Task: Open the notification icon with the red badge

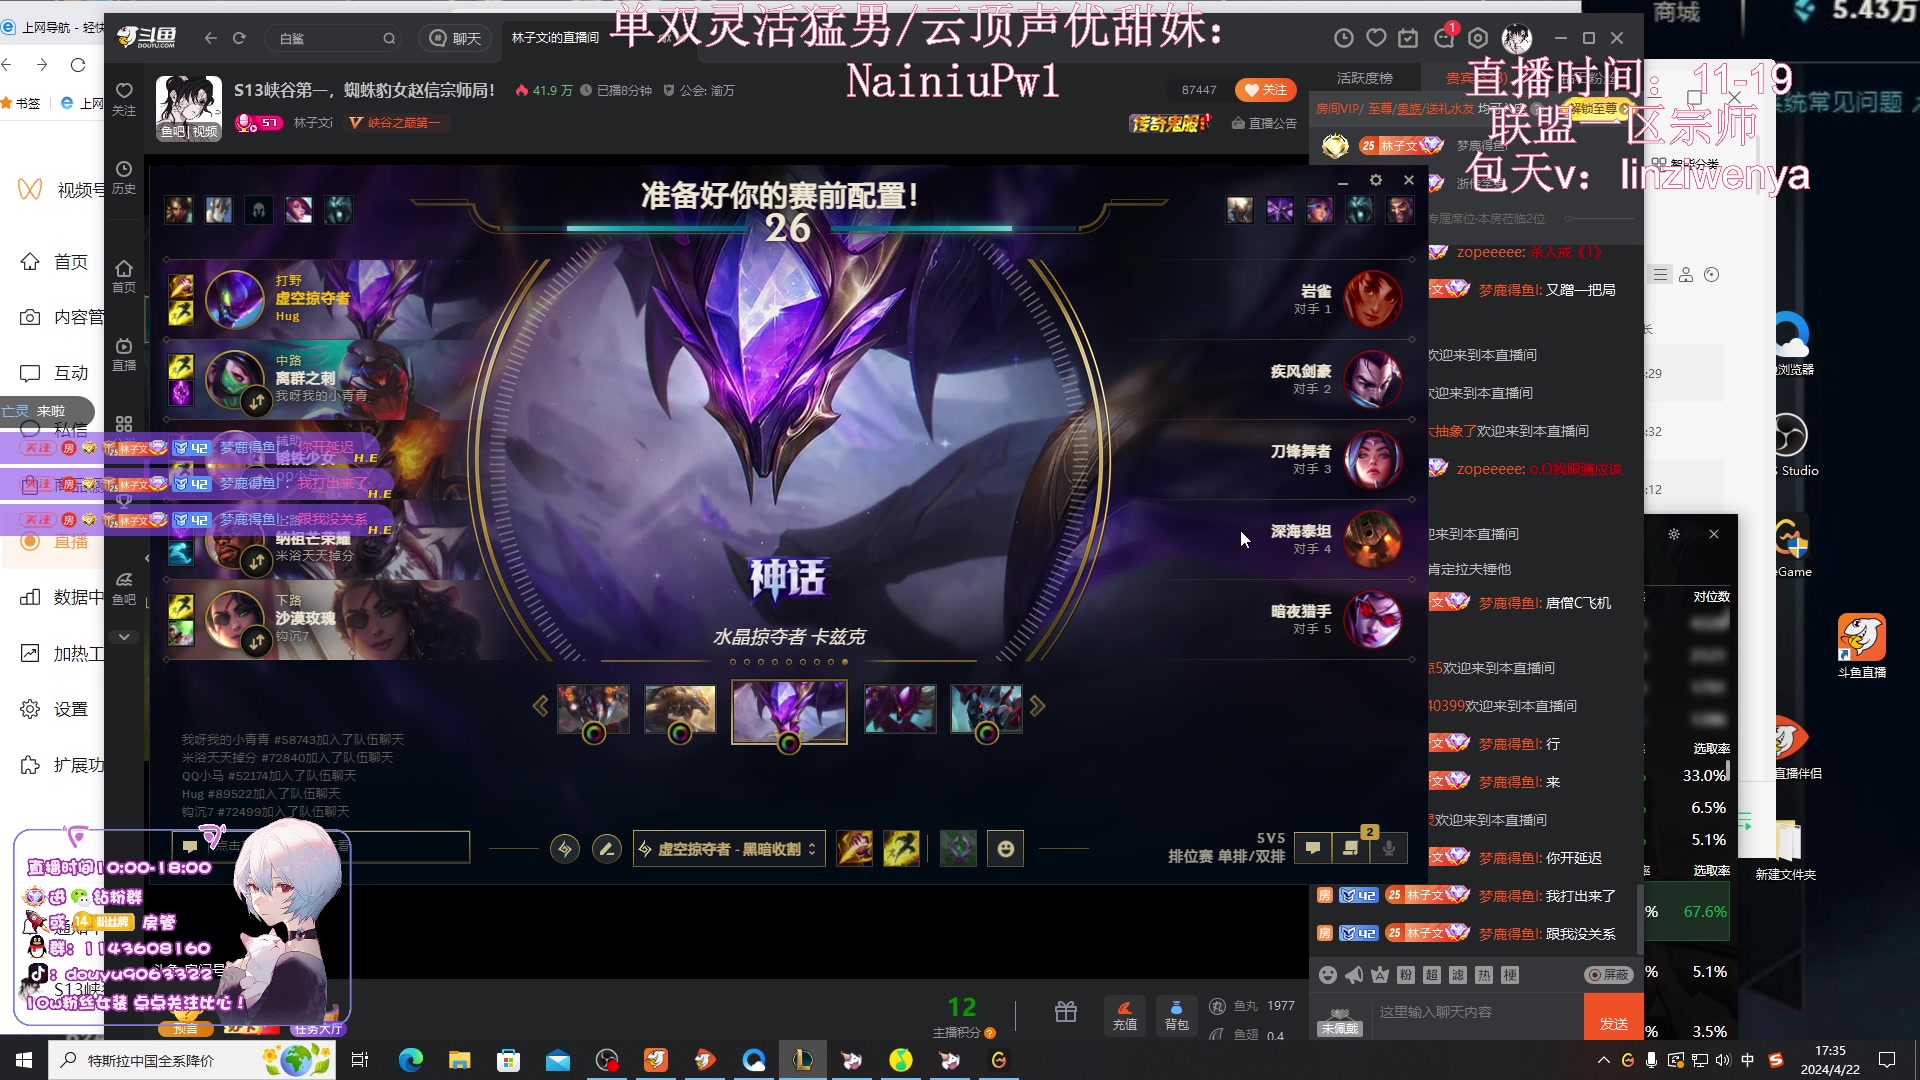Action: coord(1444,37)
